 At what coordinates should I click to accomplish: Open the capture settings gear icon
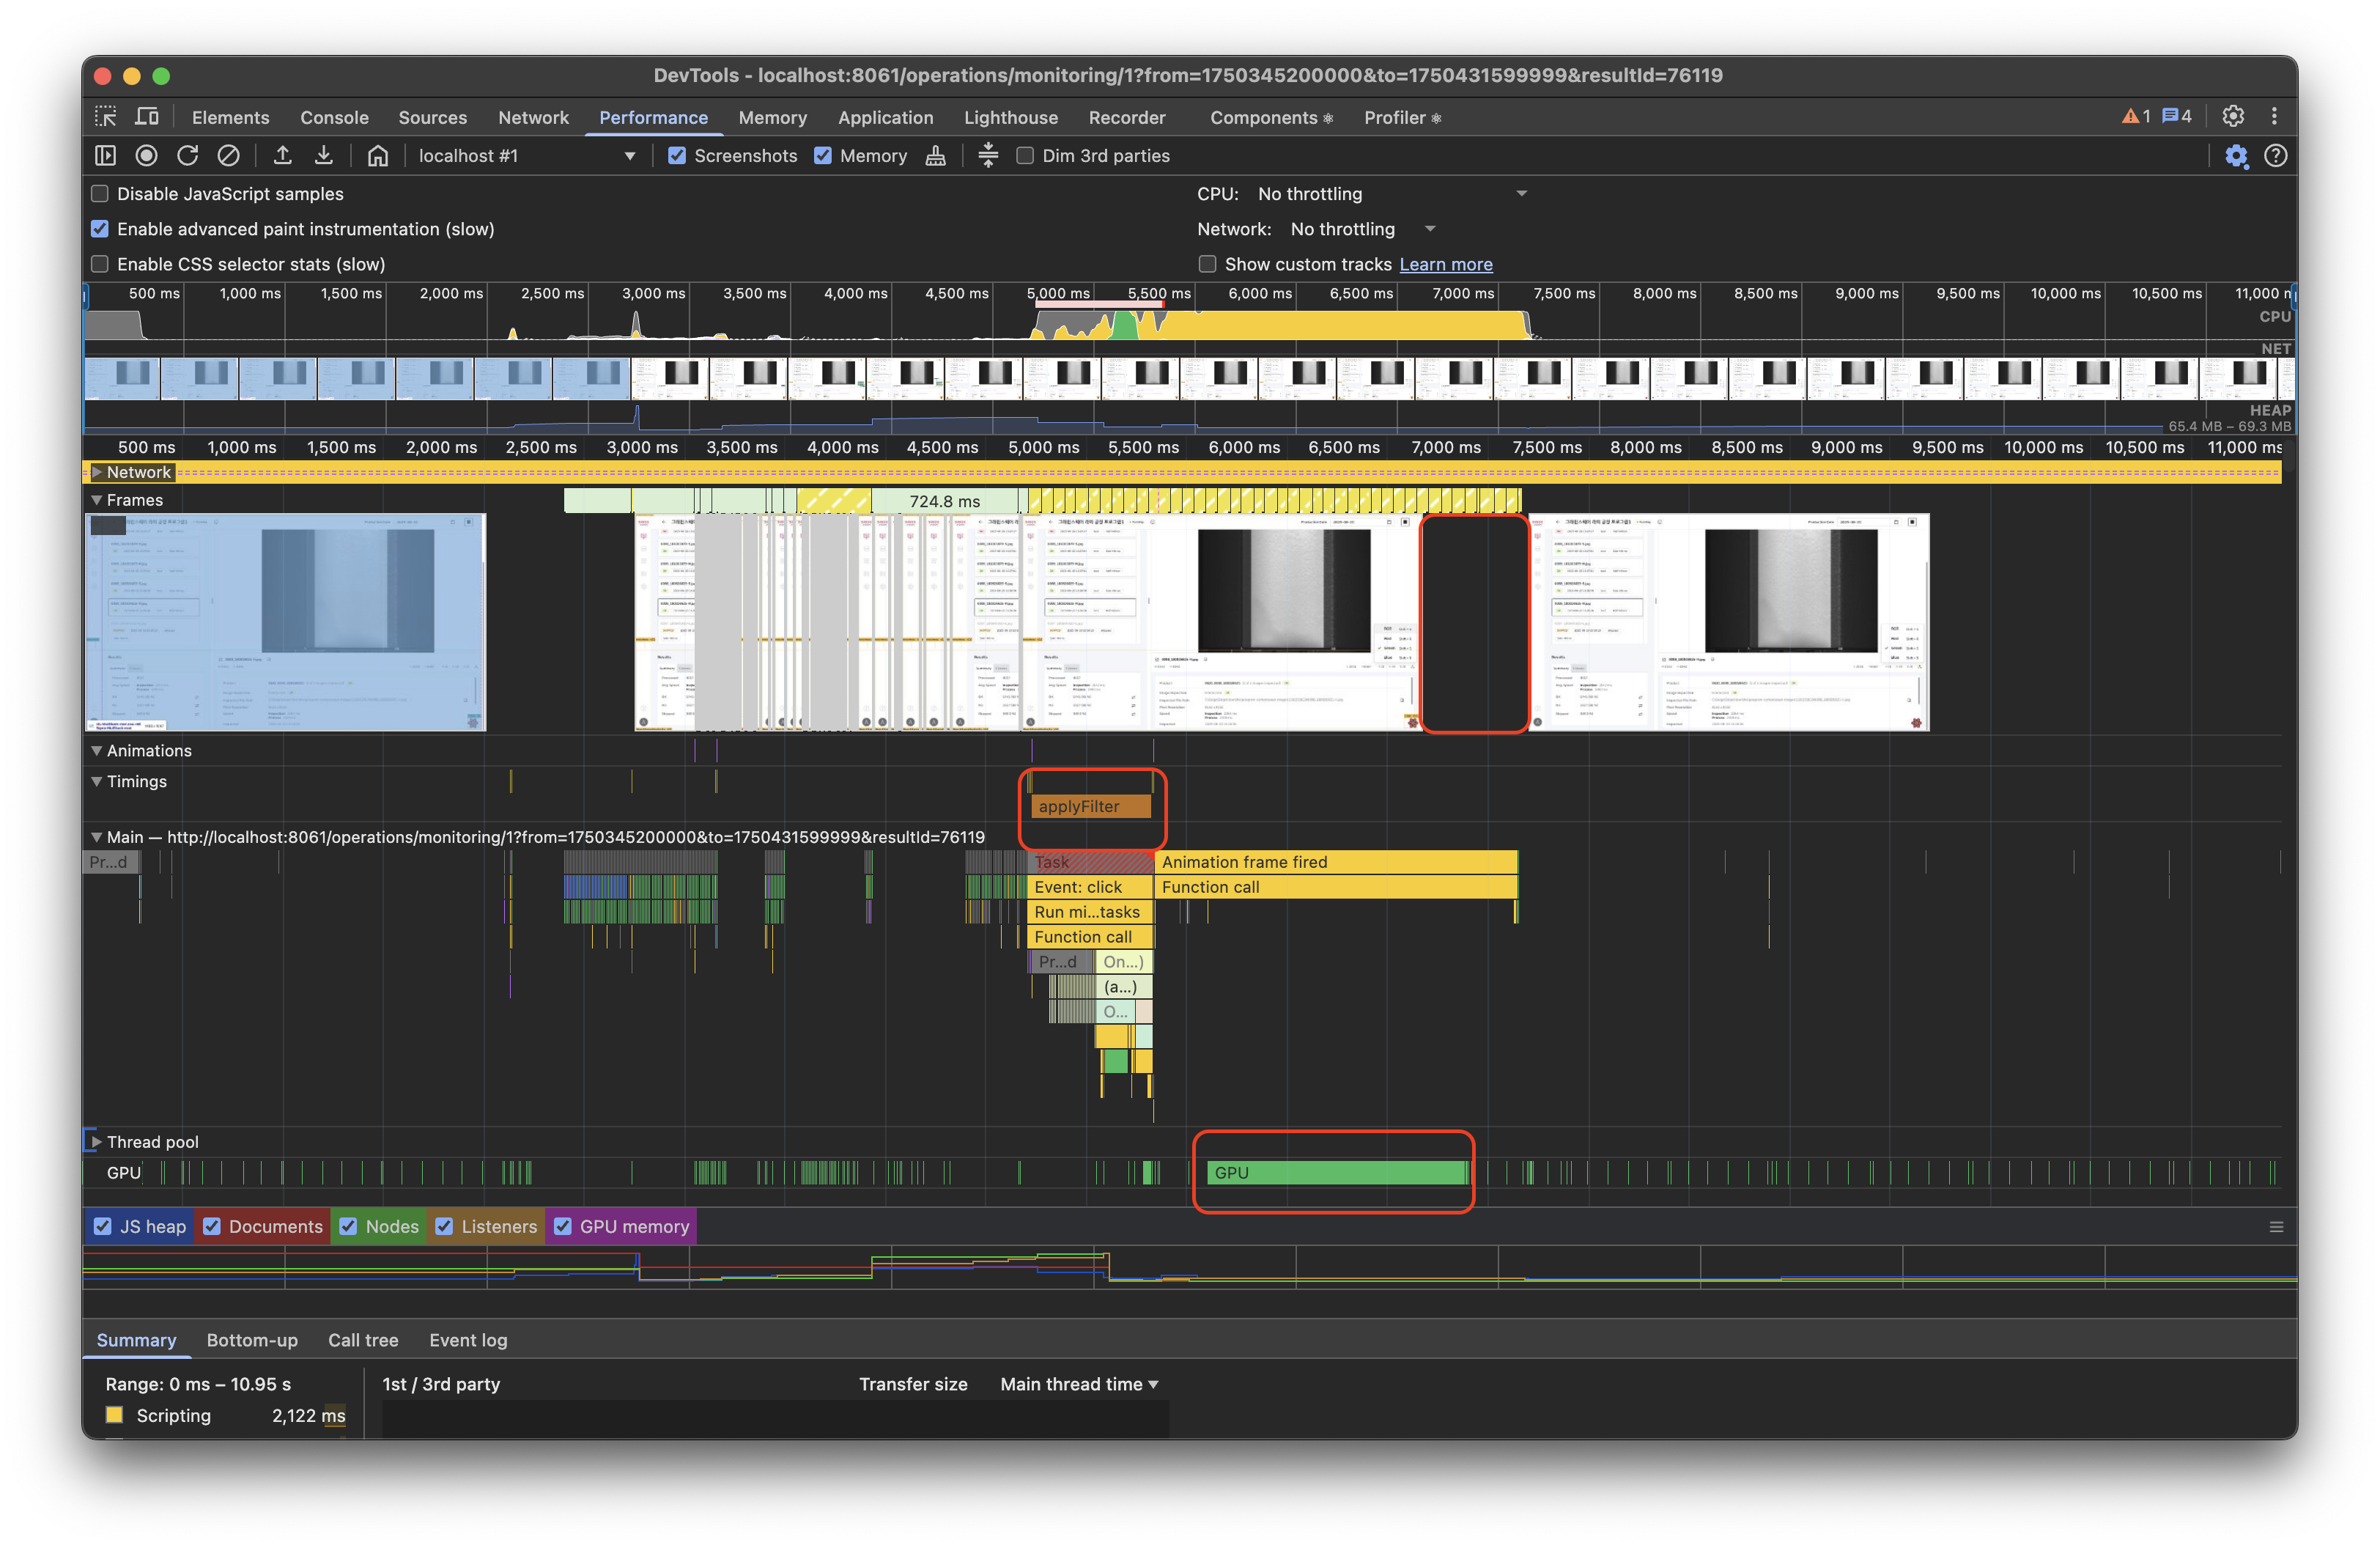2236,156
